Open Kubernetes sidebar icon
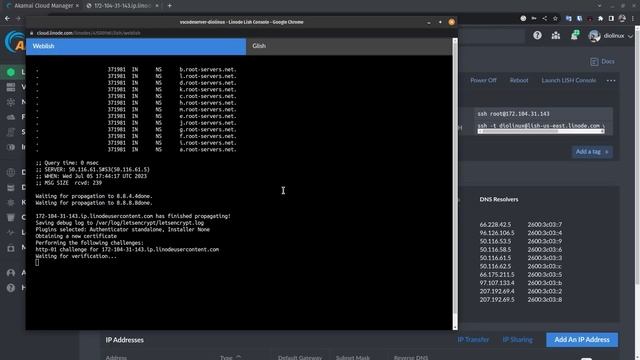This screenshot has height=360, width=640. pos(11,202)
